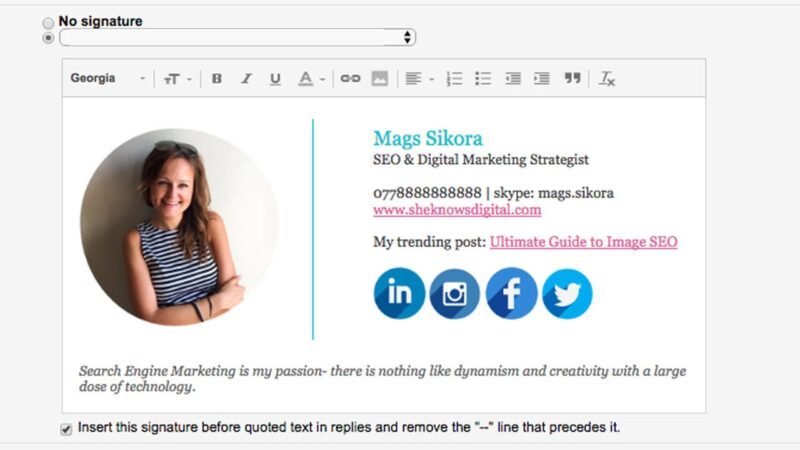Image resolution: width=800 pixels, height=450 pixels.
Task: Toggle bold formatting in signature toolbar
Action: (x=217, y=79)
